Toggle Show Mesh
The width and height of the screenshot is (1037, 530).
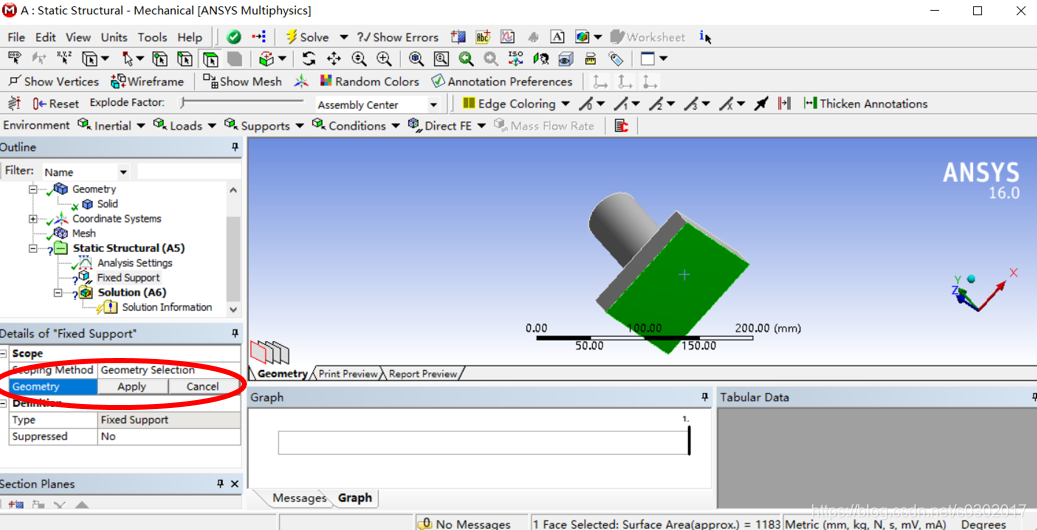pyautogui.click(x=242, y=81)
